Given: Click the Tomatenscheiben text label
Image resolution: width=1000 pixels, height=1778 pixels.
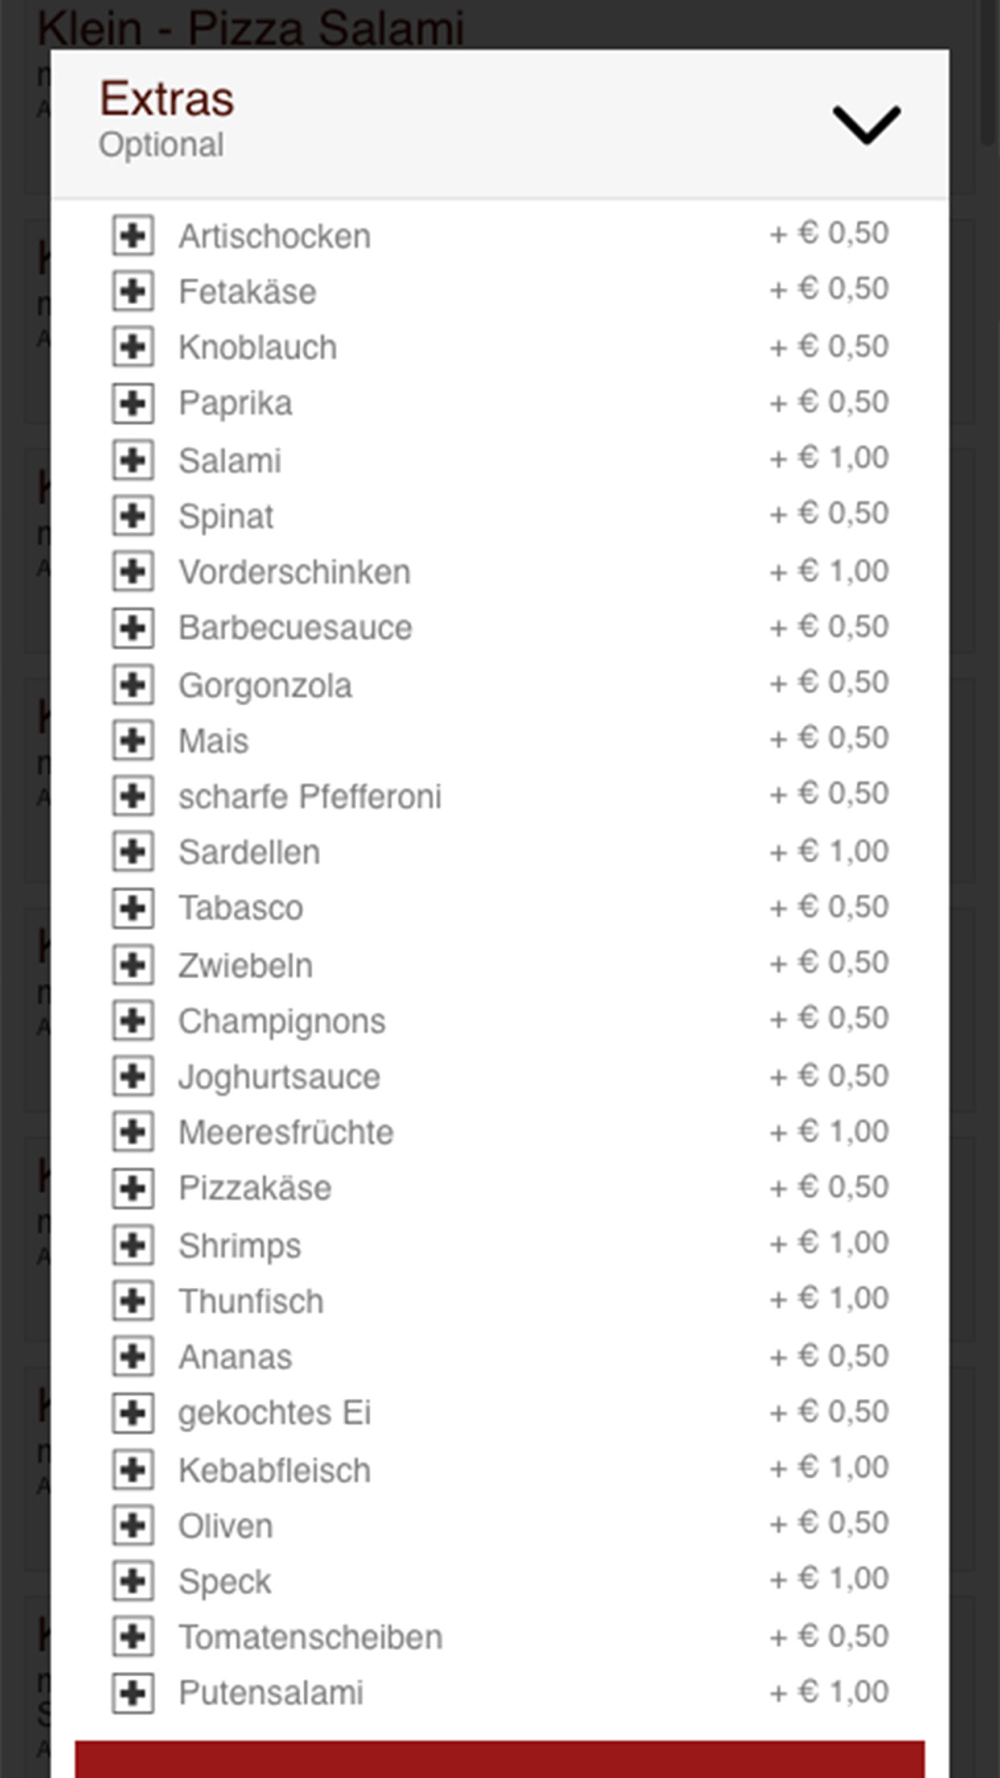Looking at the screenshot, I should 311,1638.
